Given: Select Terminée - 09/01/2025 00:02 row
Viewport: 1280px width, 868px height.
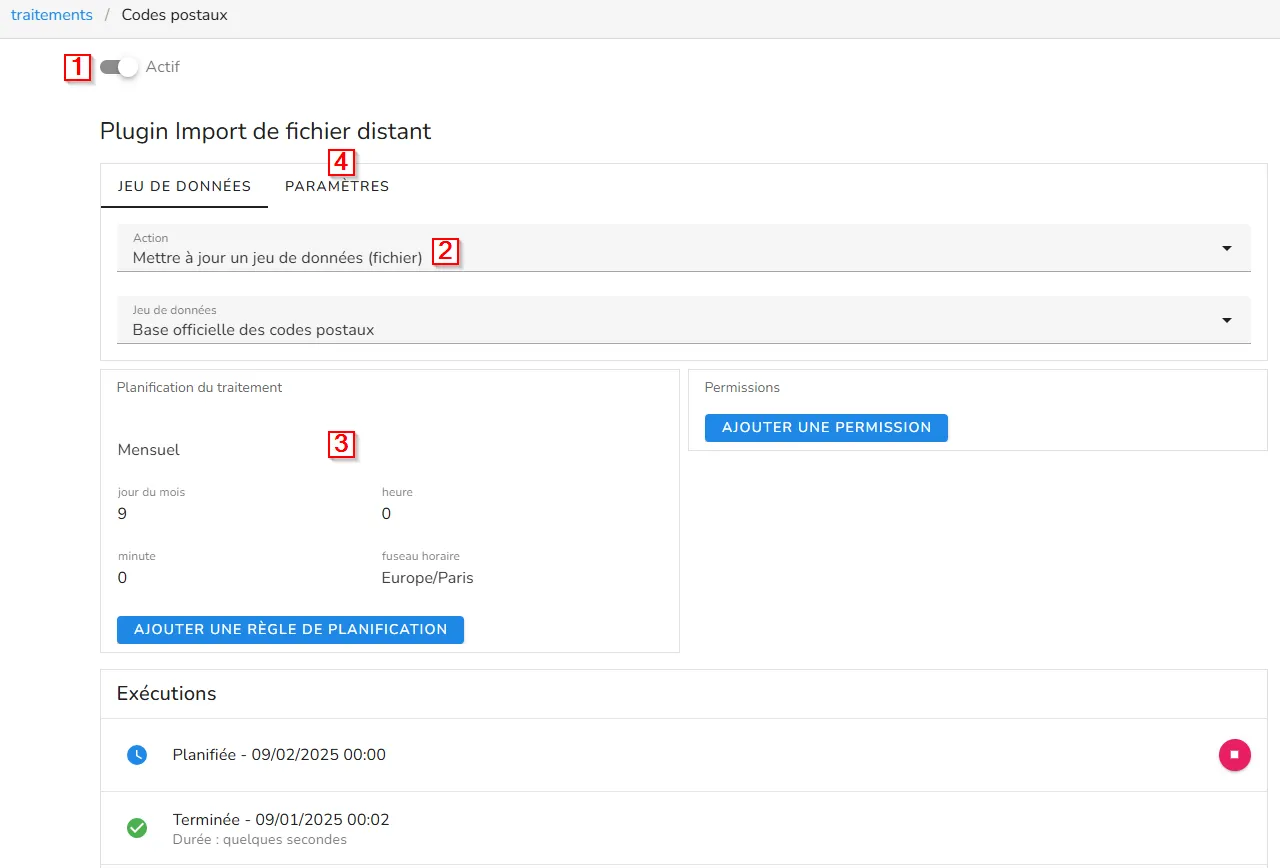Looking at the screenshot, I should point(684,828).
